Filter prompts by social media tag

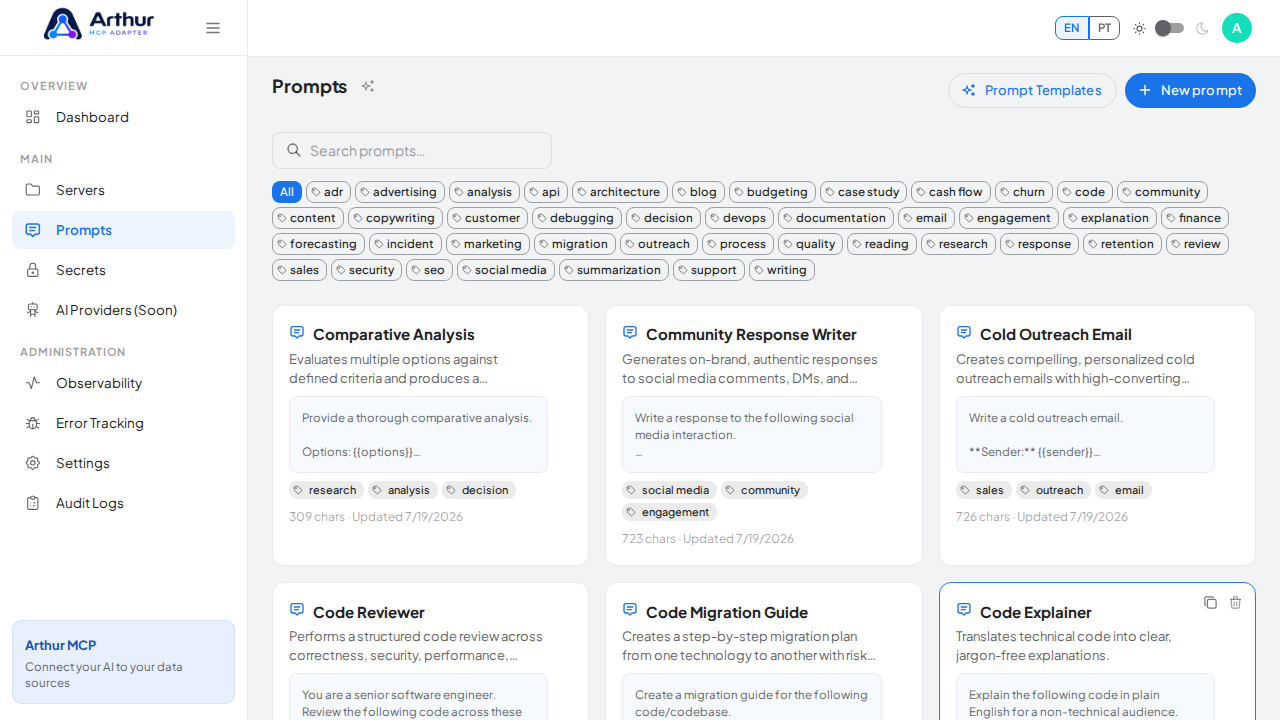(506, 270)
